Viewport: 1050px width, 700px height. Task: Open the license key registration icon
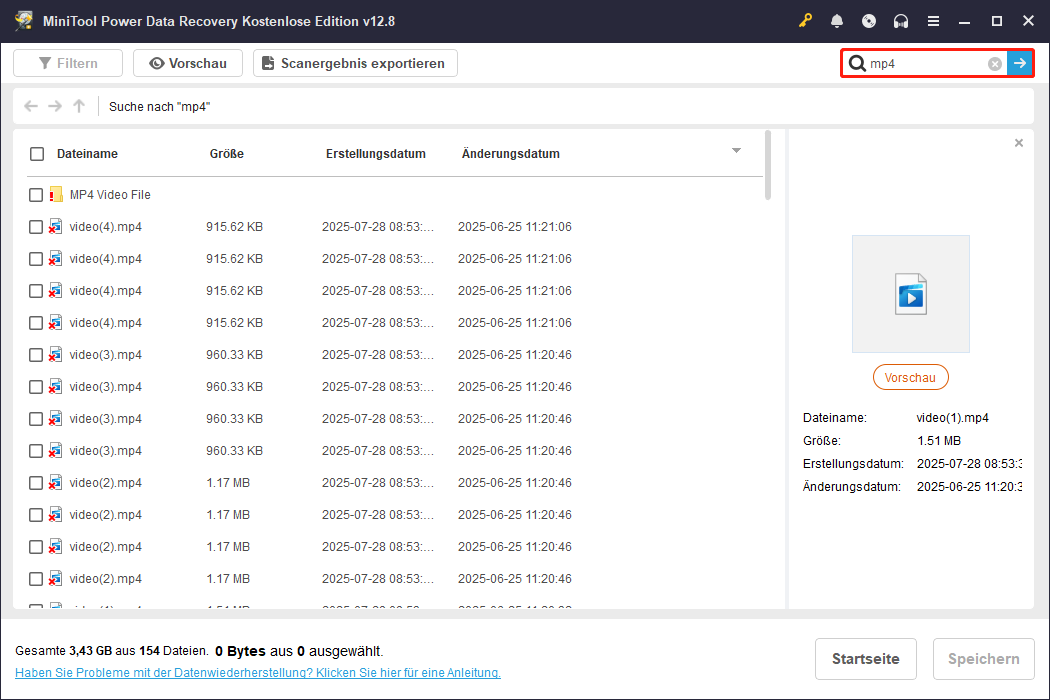click(x=806, y=20)
